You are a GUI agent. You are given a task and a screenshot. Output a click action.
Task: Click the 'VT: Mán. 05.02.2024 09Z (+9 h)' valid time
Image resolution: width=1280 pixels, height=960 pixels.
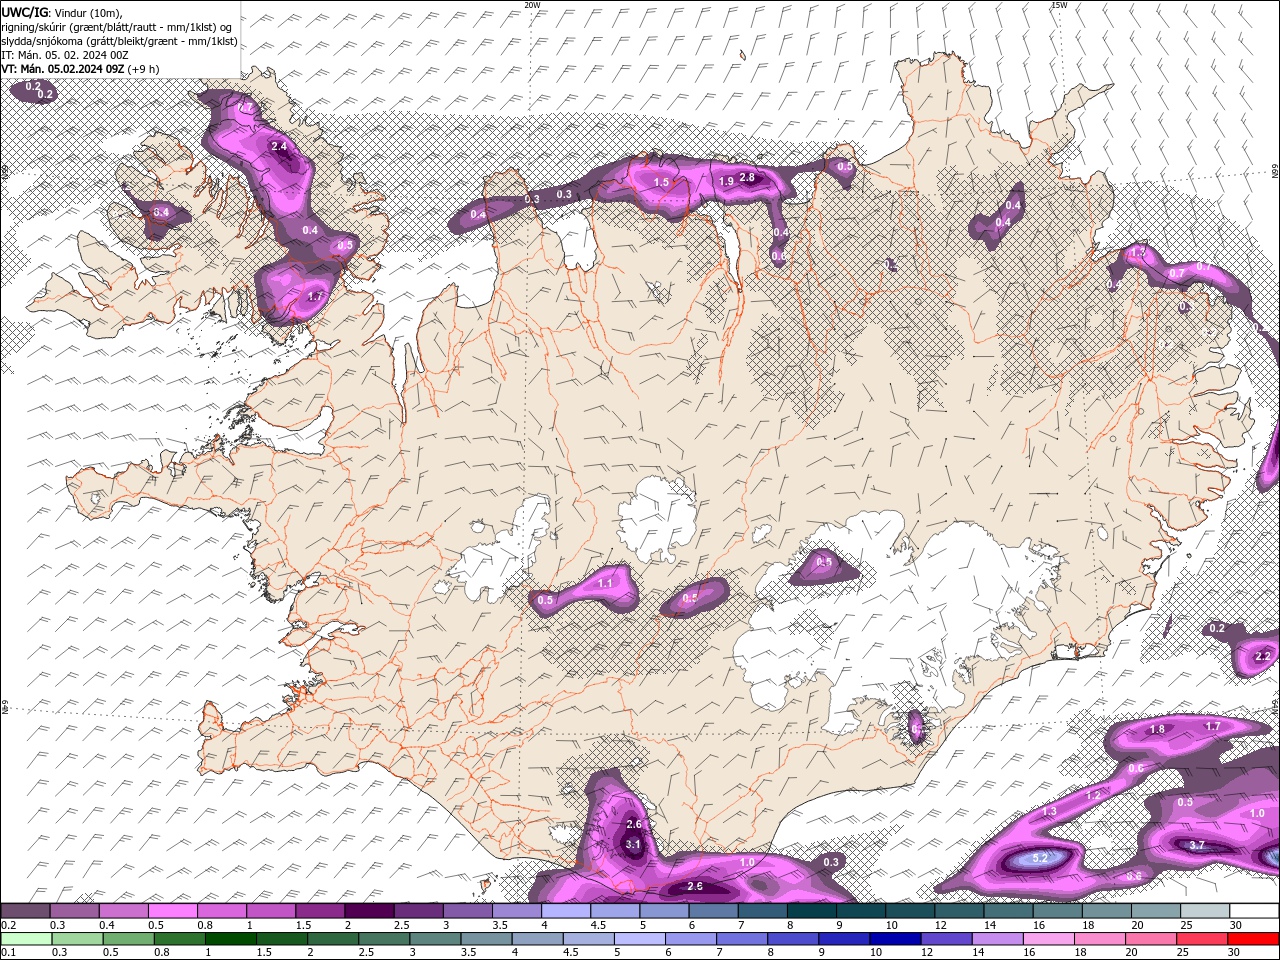[80, 68]
